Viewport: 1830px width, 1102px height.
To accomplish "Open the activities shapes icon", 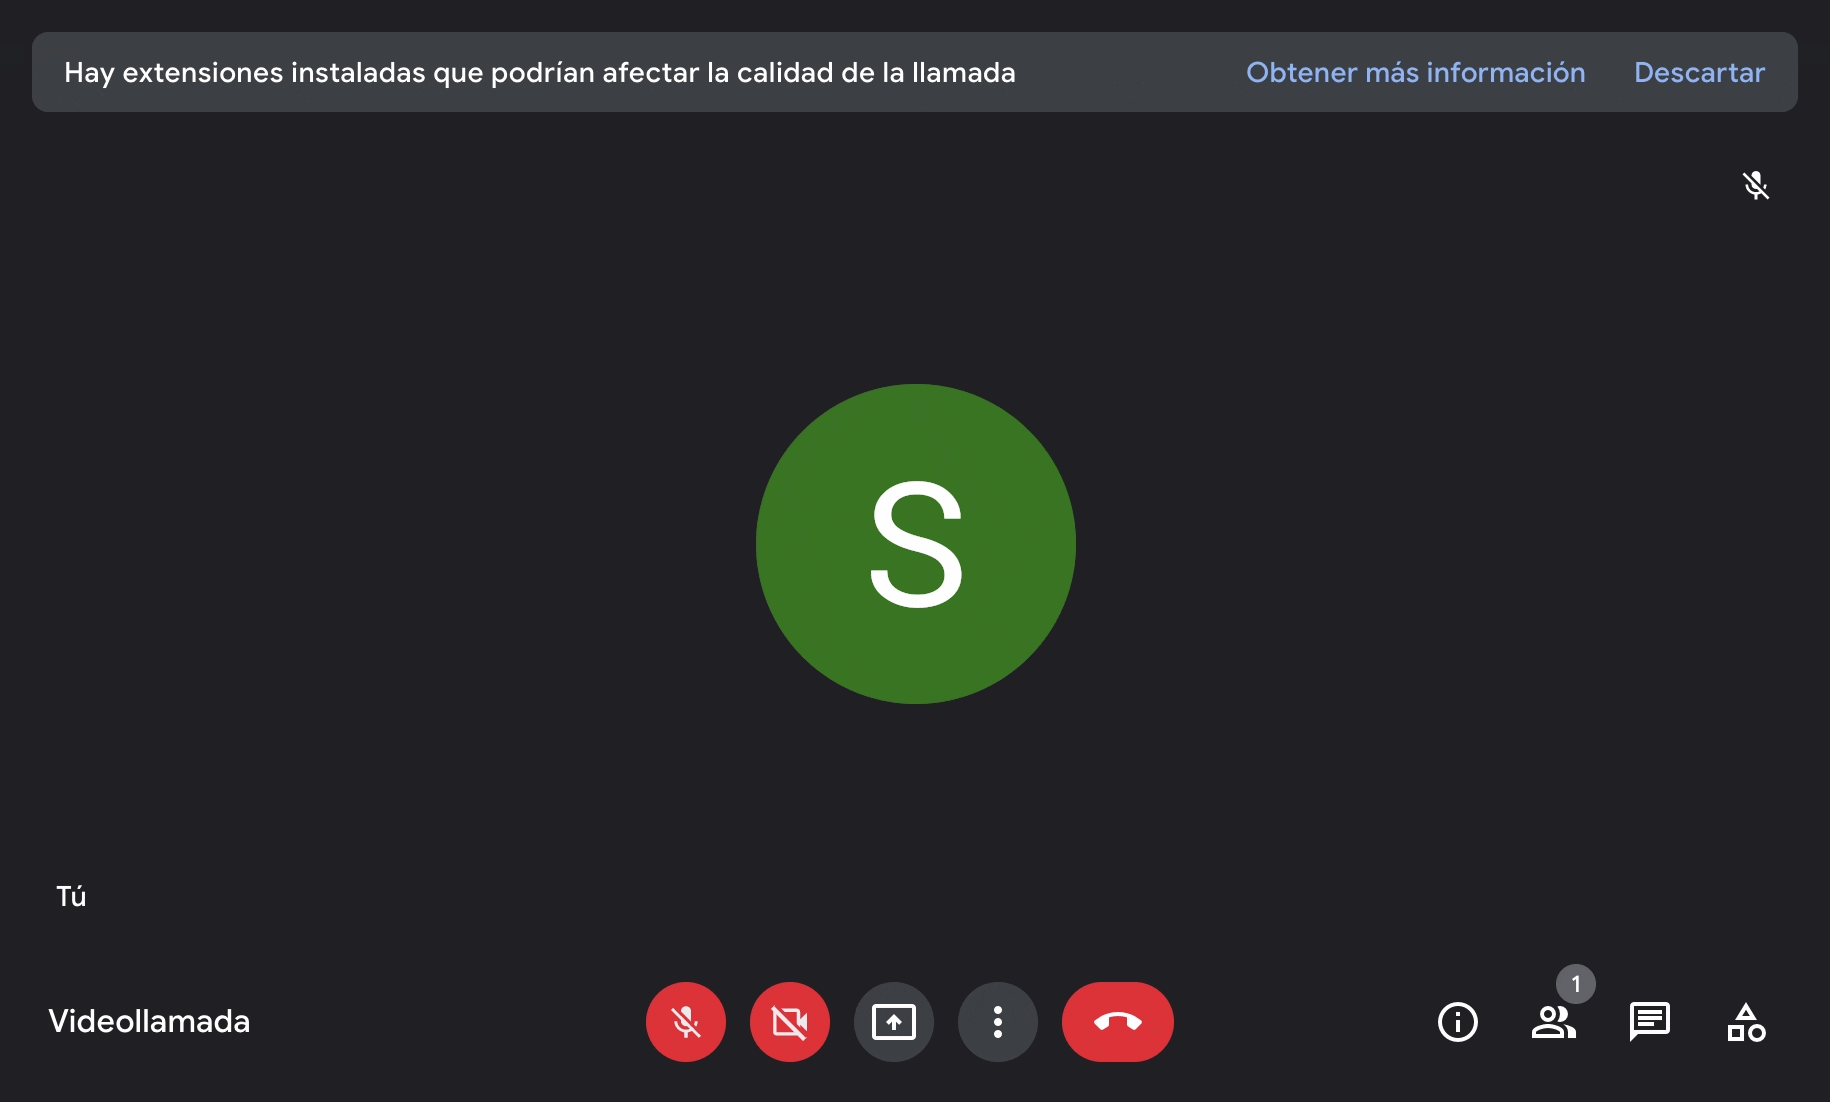I will (x=1746, y=1022).
